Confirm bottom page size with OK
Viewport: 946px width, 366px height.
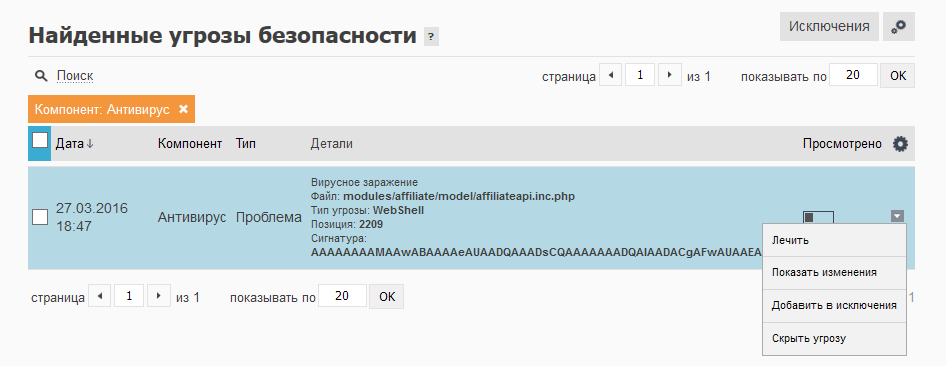pos(387,297)
